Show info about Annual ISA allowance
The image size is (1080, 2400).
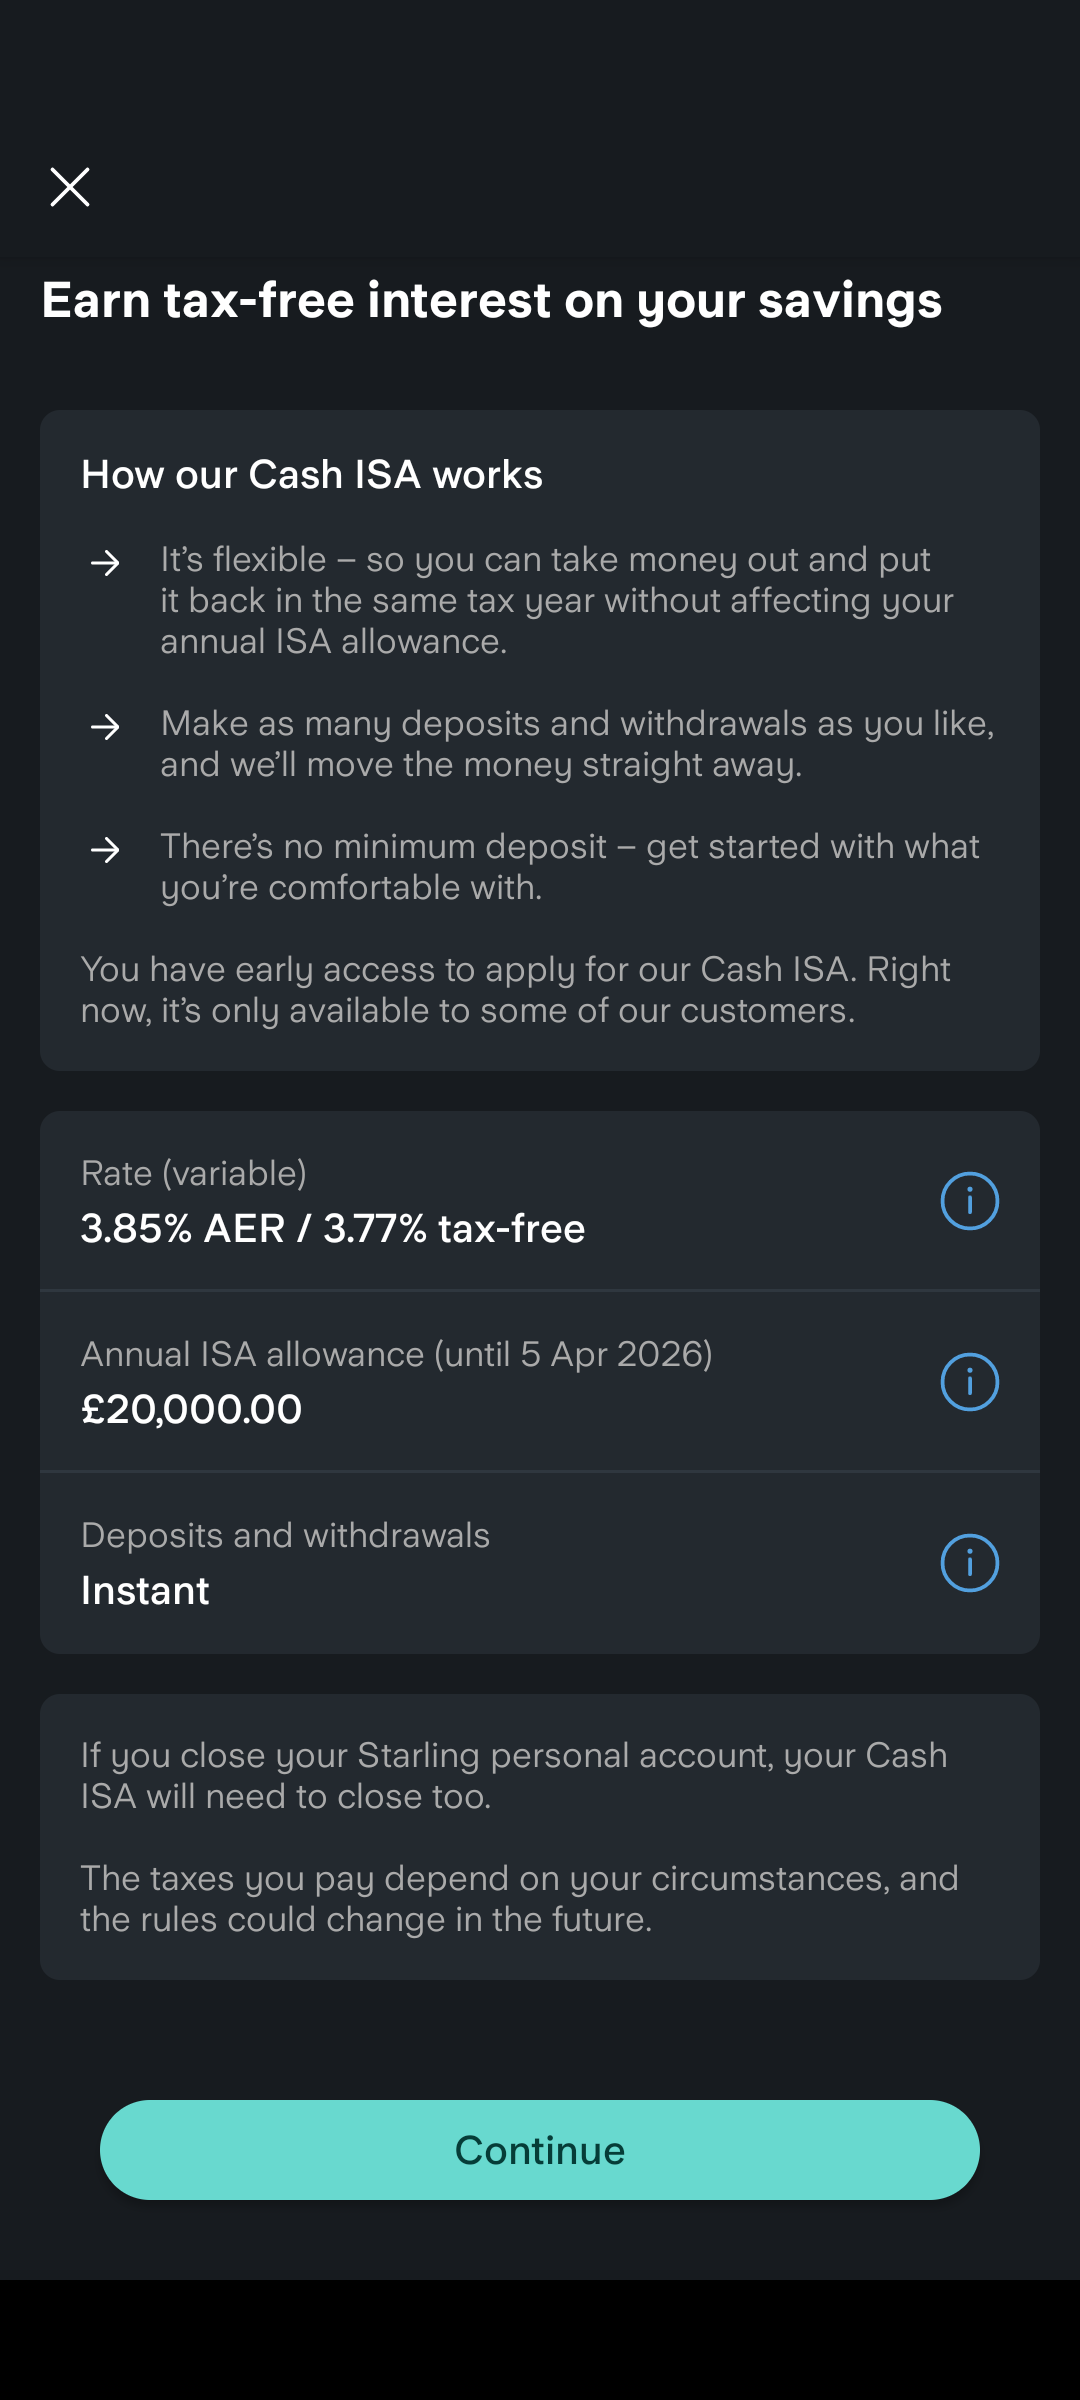click(969, 1381)
